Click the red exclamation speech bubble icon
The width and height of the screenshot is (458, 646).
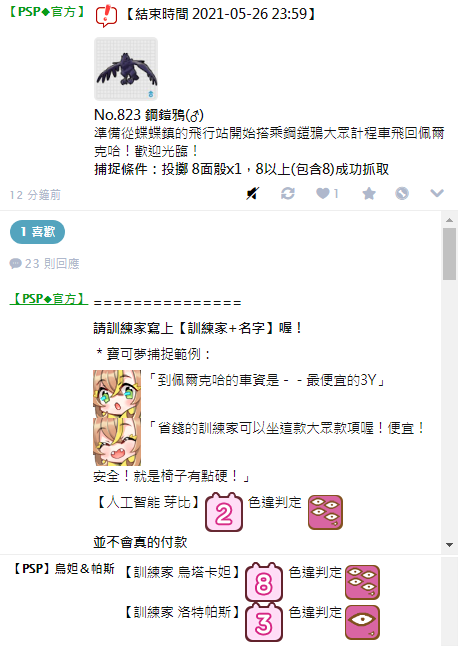pos(106,16)
